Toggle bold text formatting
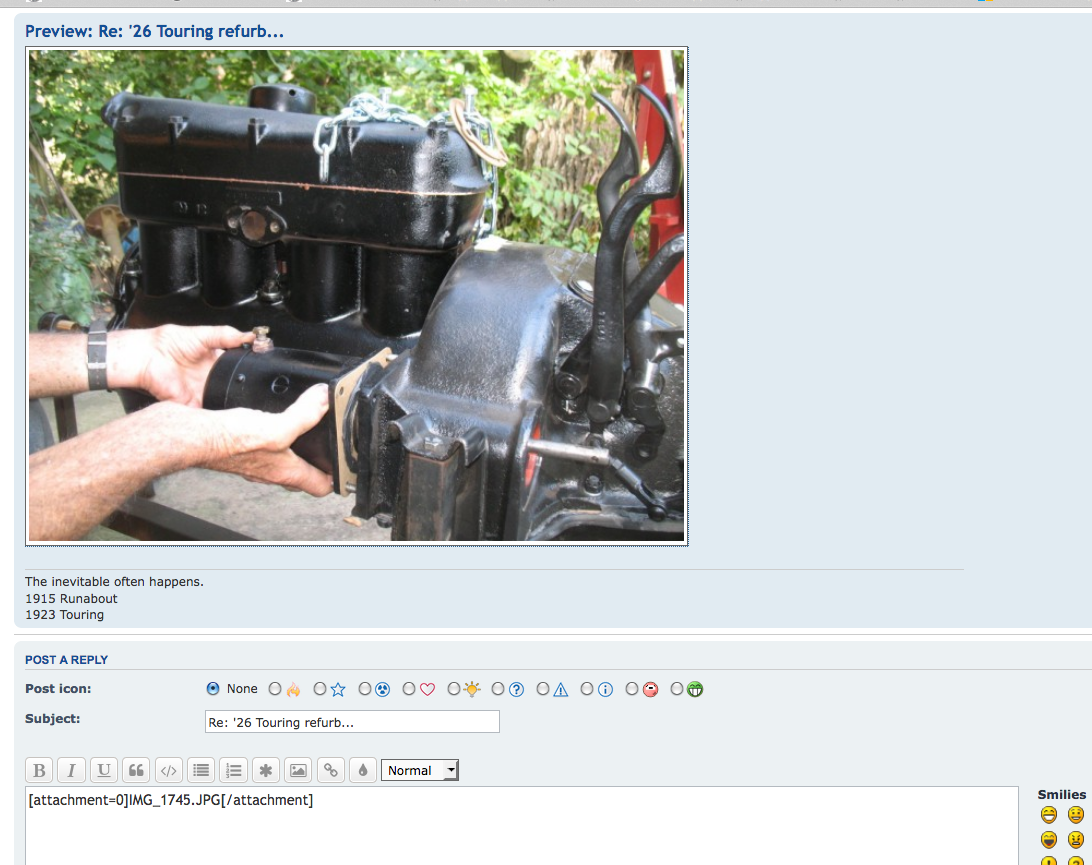The width and height of the screenshot is (1092, 865). [39, 770]
